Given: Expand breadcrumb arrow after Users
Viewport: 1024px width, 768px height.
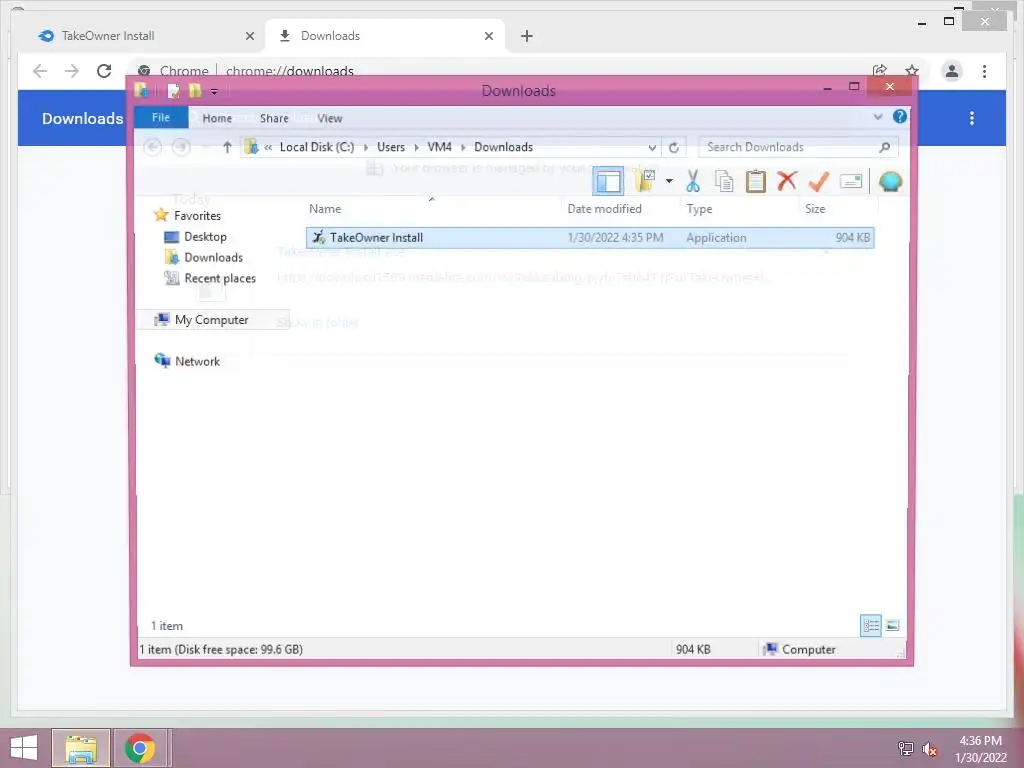Looking at the screenshot, I should [x=416, y=148].
